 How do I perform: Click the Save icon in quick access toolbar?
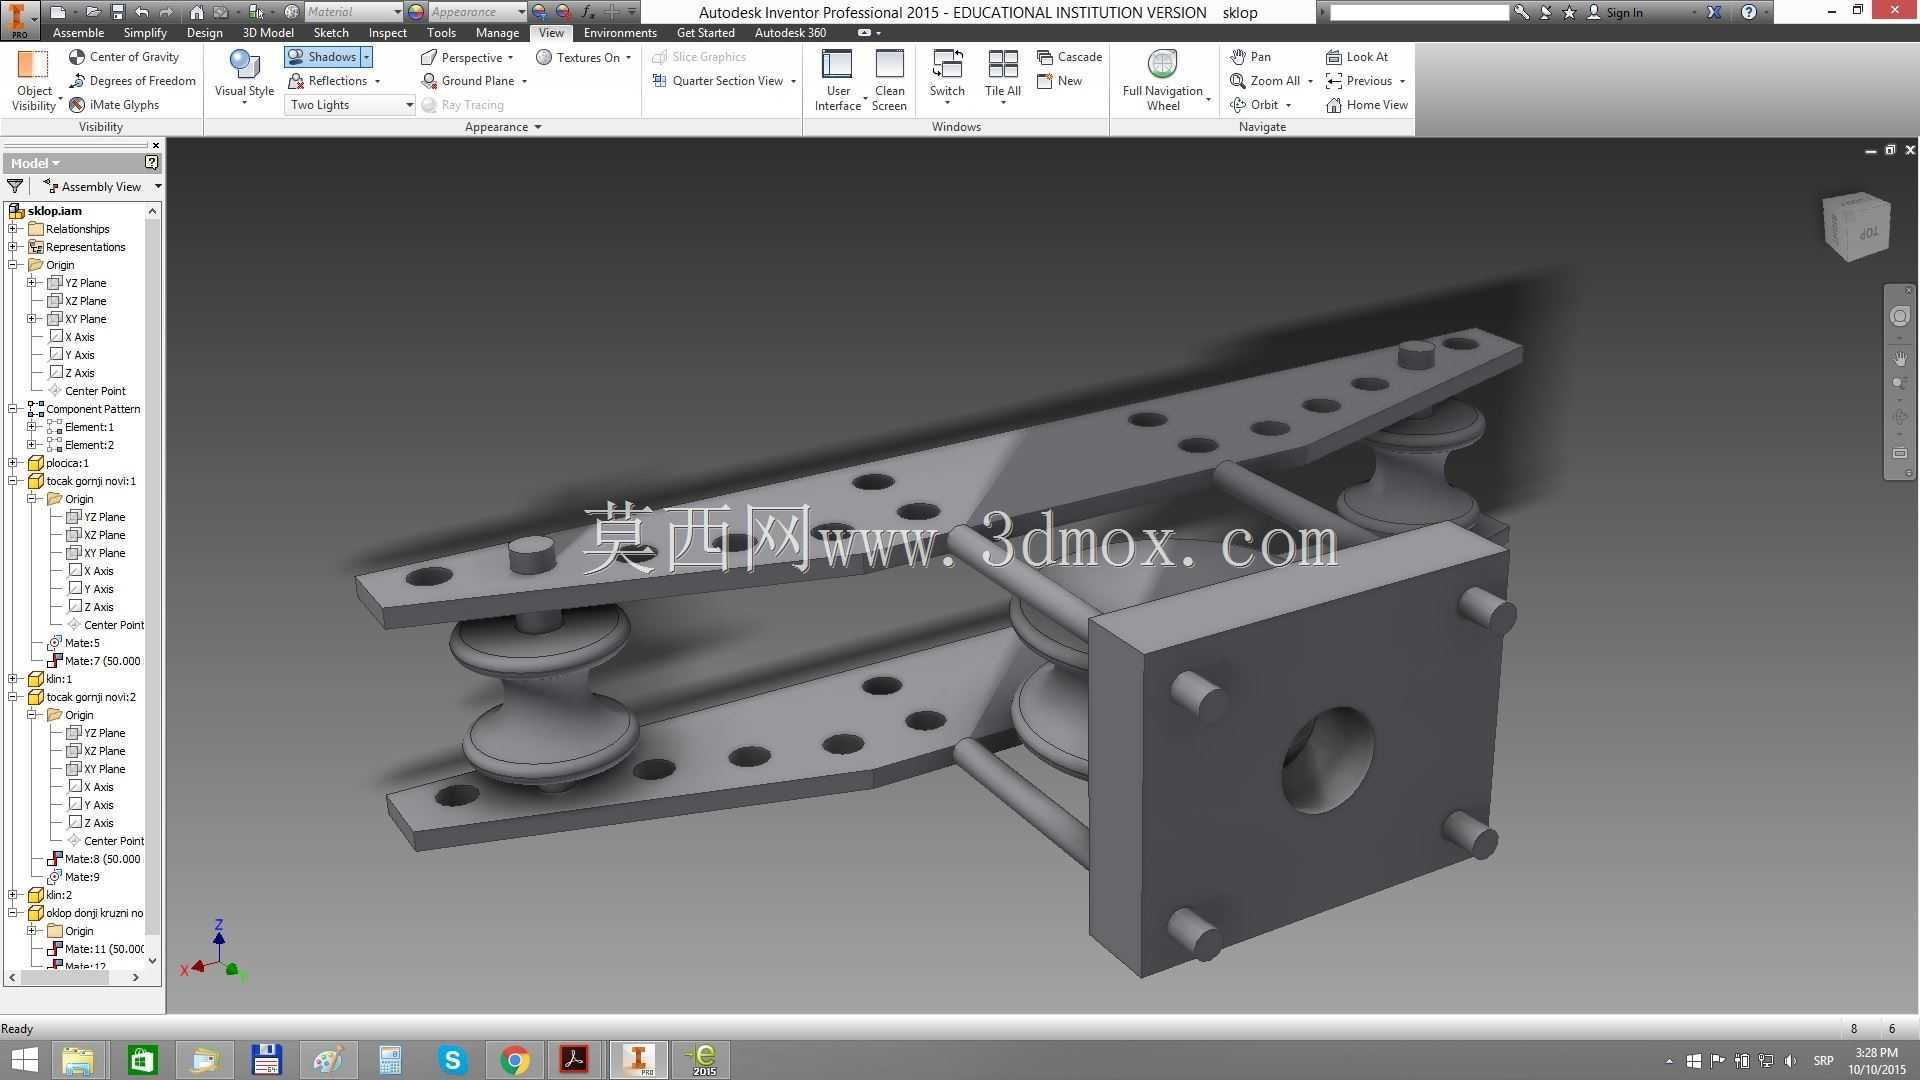[117, 12]
